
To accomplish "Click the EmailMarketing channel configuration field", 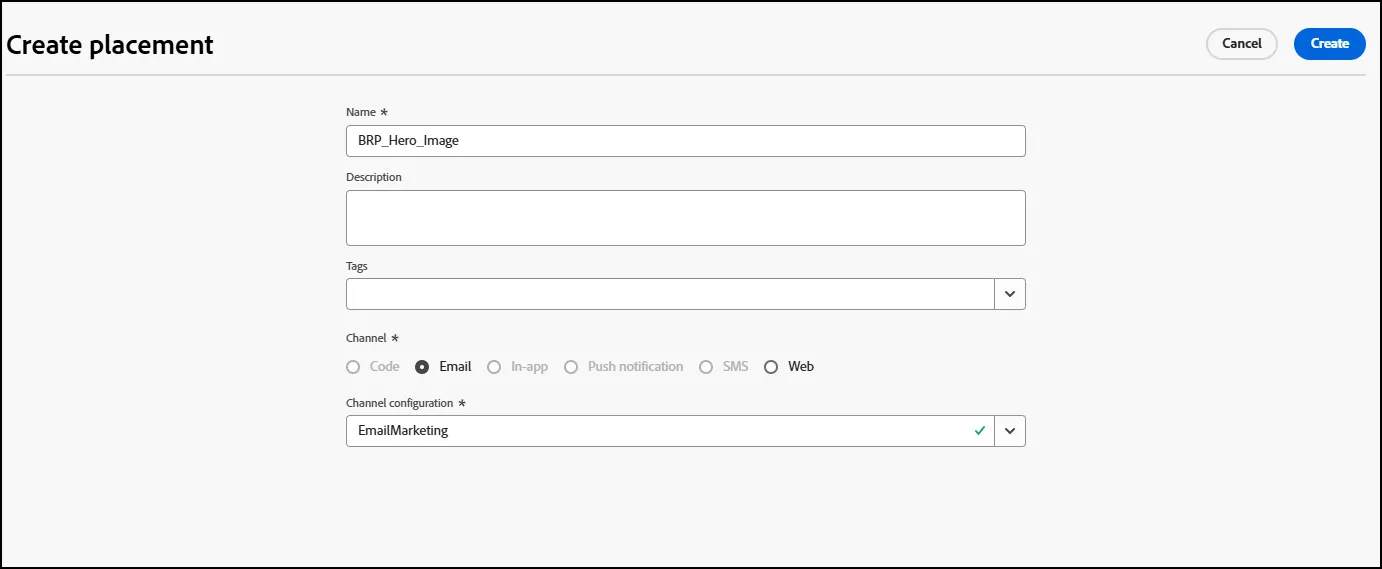I will click(x=670, y=431).
